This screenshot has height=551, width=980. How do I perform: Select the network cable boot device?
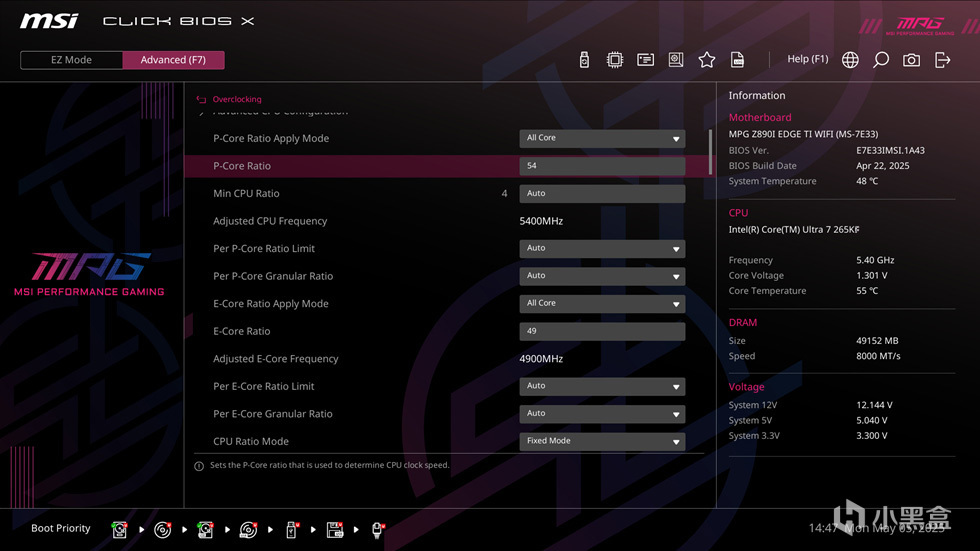[x=378, y=530]
